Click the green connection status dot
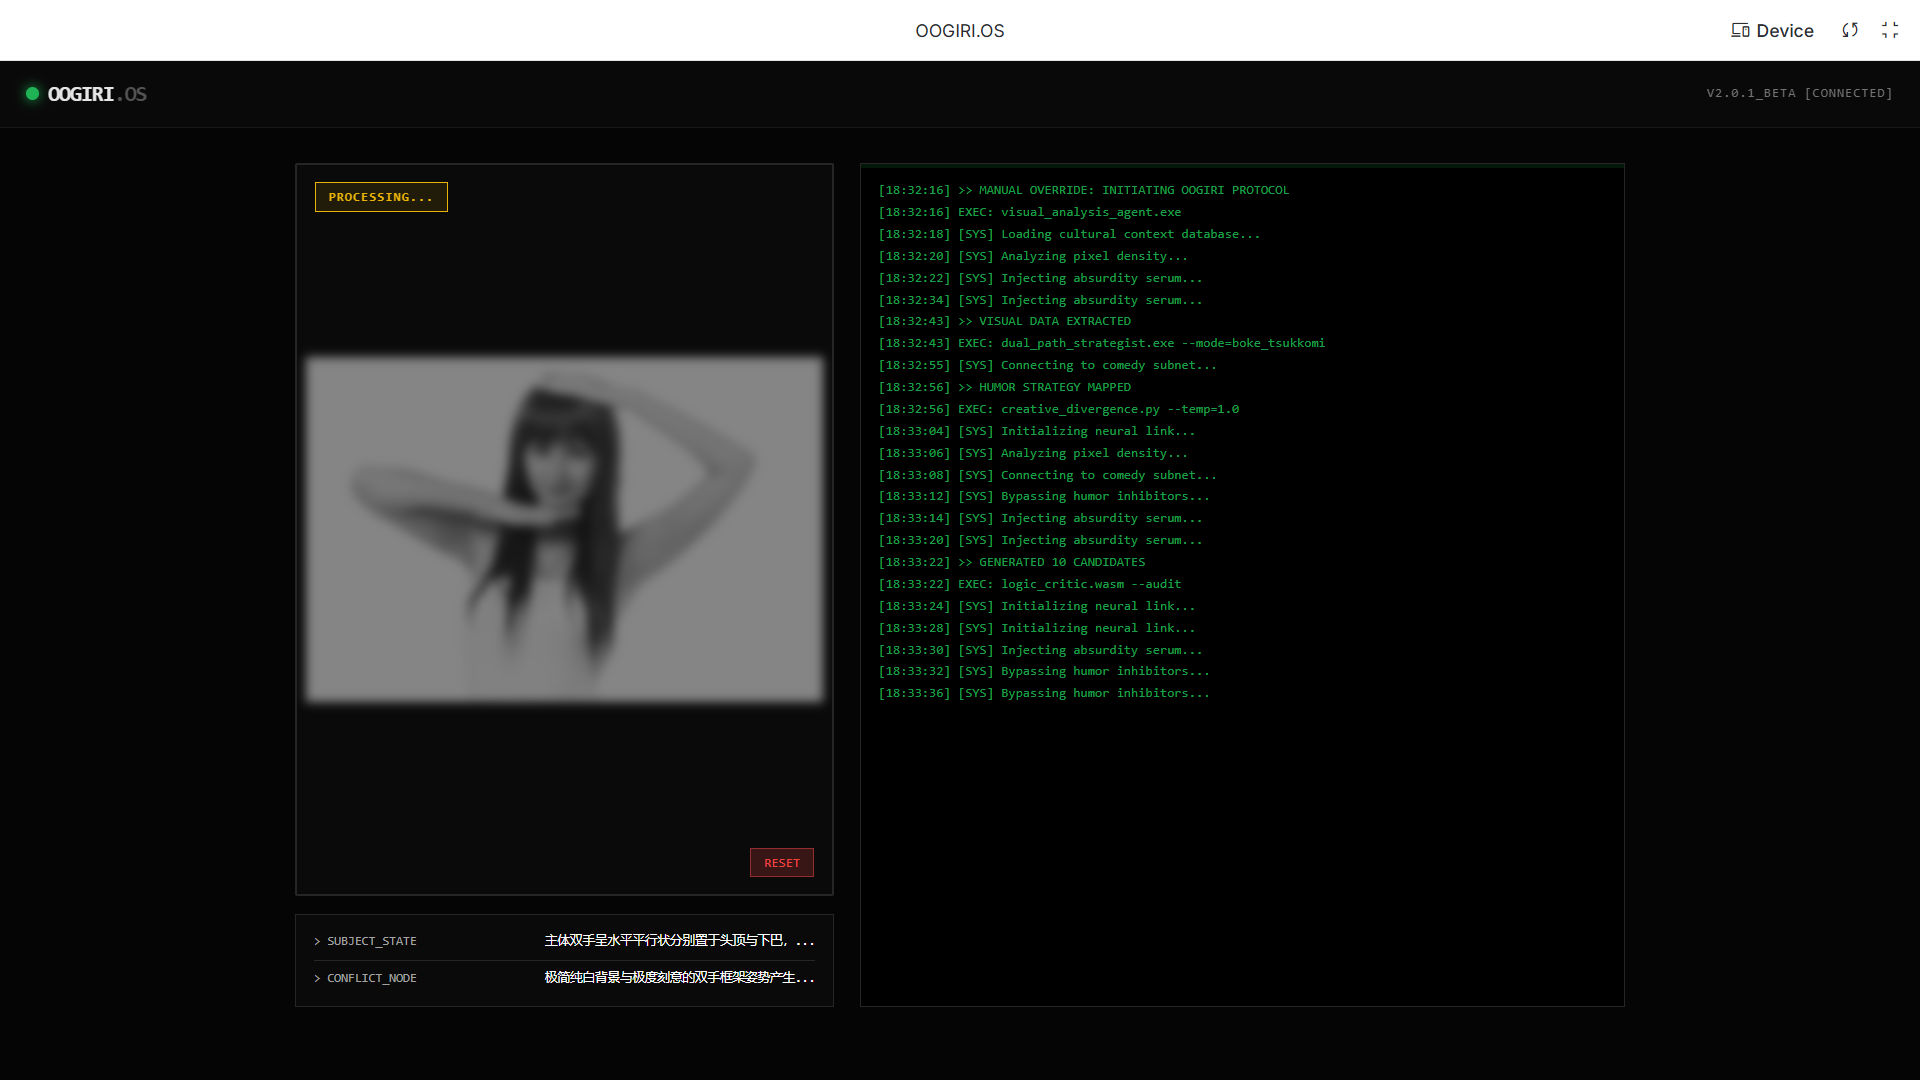Image resolution: width=1920 pixels, height=1080 pixels. click(32, 93)
